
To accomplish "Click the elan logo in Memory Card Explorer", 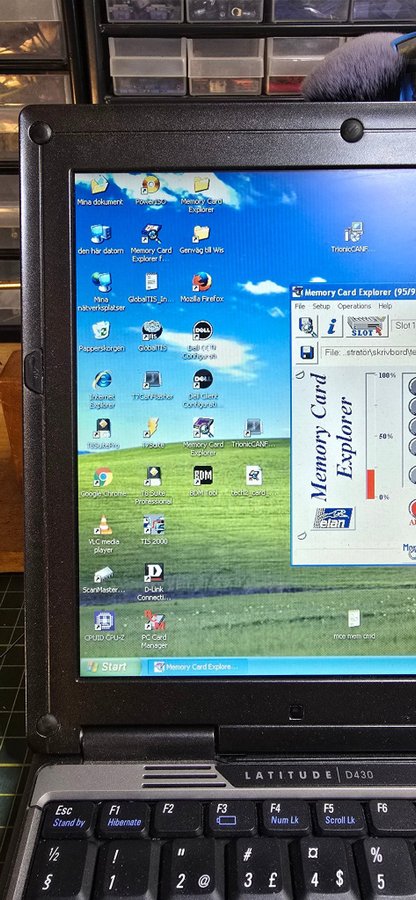I will [x=334, y=518].
